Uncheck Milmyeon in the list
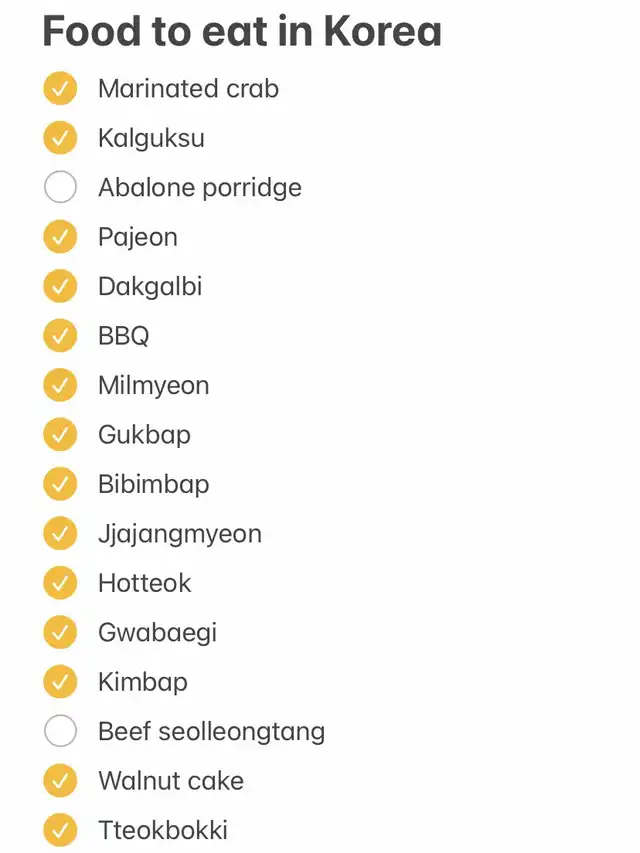The width and height of the screenshot is (640, 853). [x=60, y=385]
